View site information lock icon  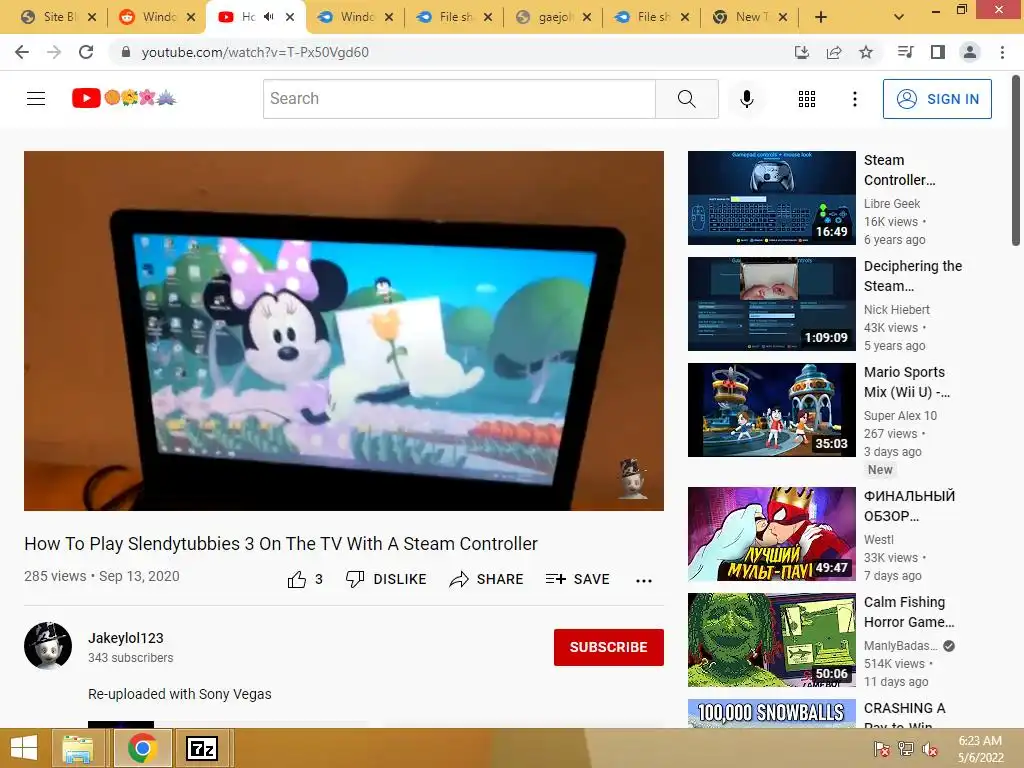(x=126, y=52)
